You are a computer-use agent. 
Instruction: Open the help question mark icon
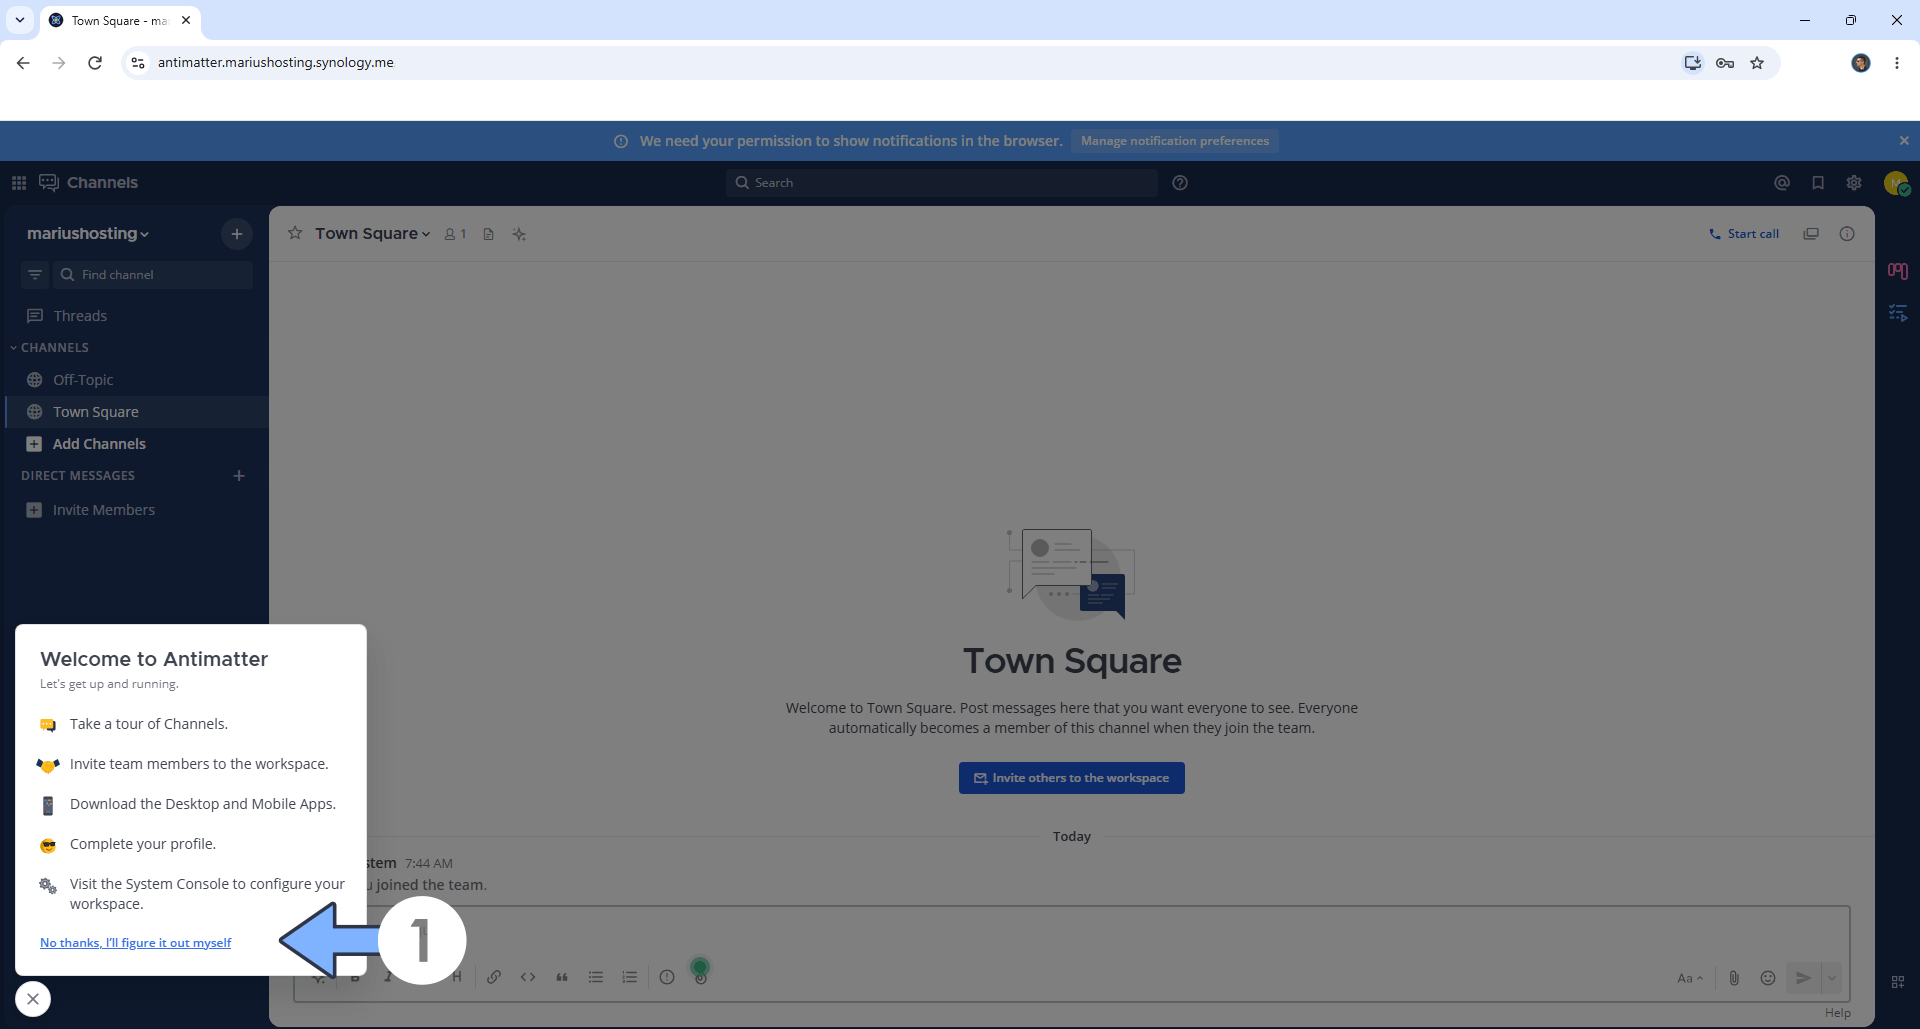pyautogui.click(x=1180, y=183)
